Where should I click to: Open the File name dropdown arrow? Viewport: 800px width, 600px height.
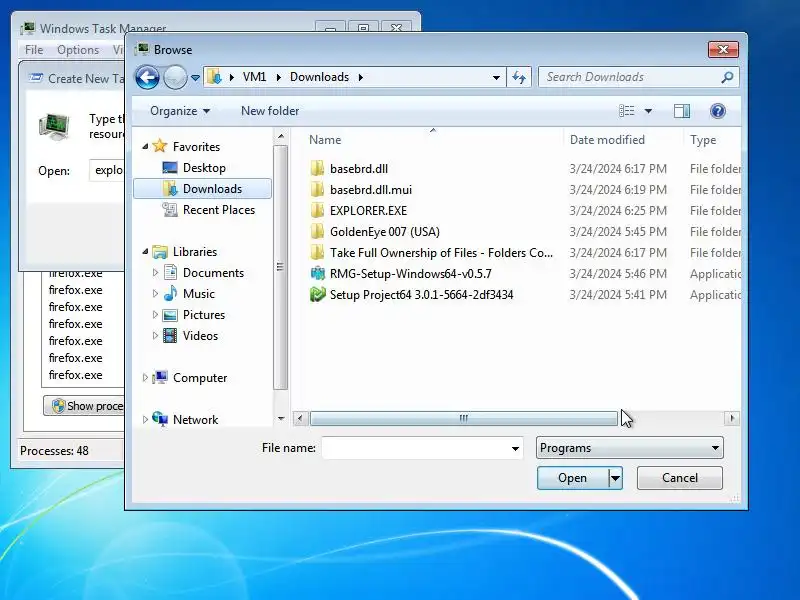coord(515,448)
